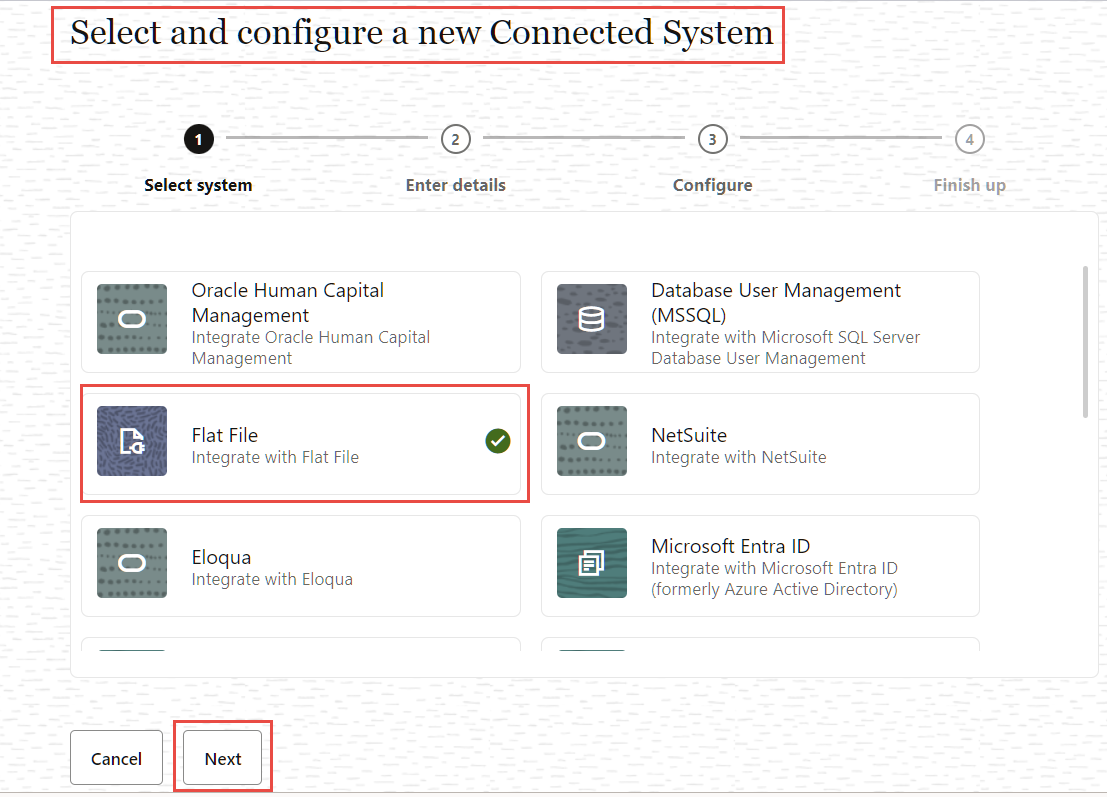Open the Configure step label
The image size is (1107, 797).
(x=712, y=185)
